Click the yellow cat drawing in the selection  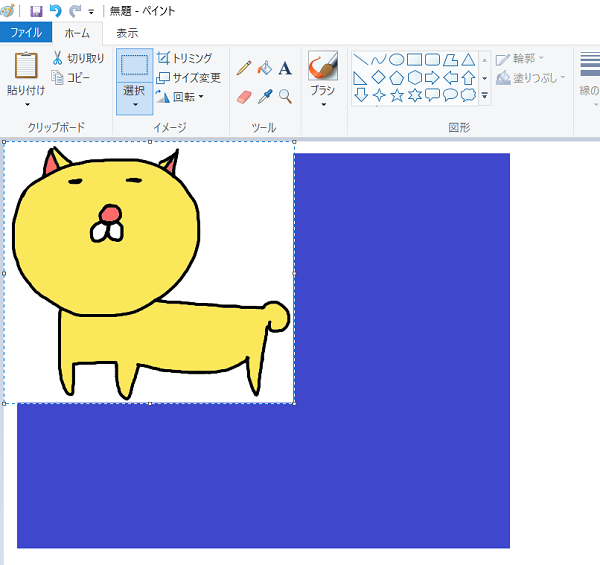click(151, 272)
